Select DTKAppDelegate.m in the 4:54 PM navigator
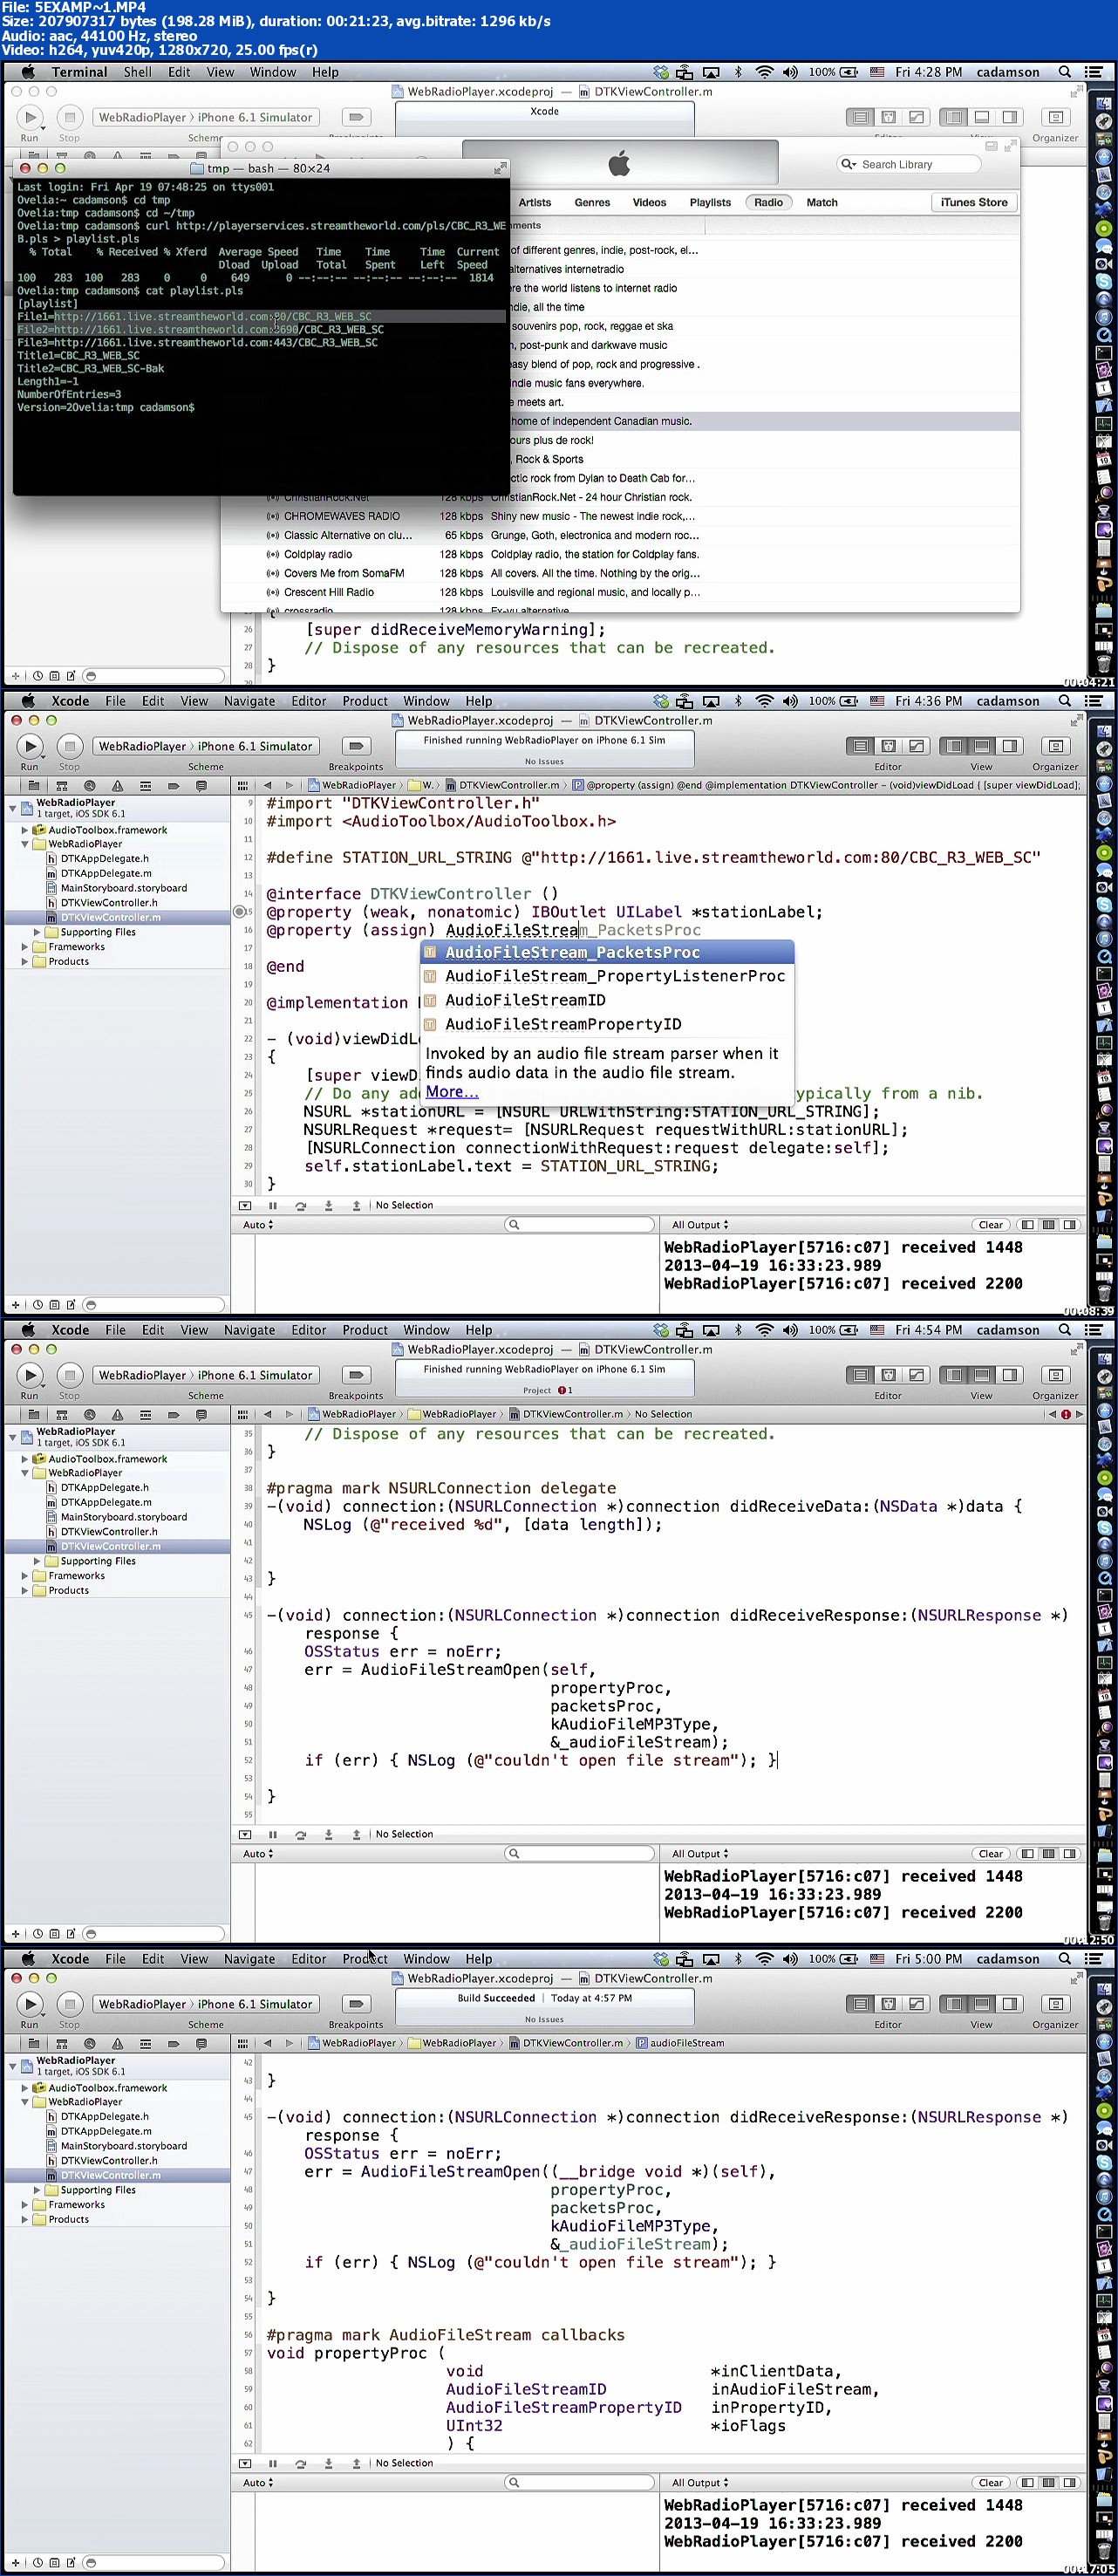 click(x=106, y=1502)
